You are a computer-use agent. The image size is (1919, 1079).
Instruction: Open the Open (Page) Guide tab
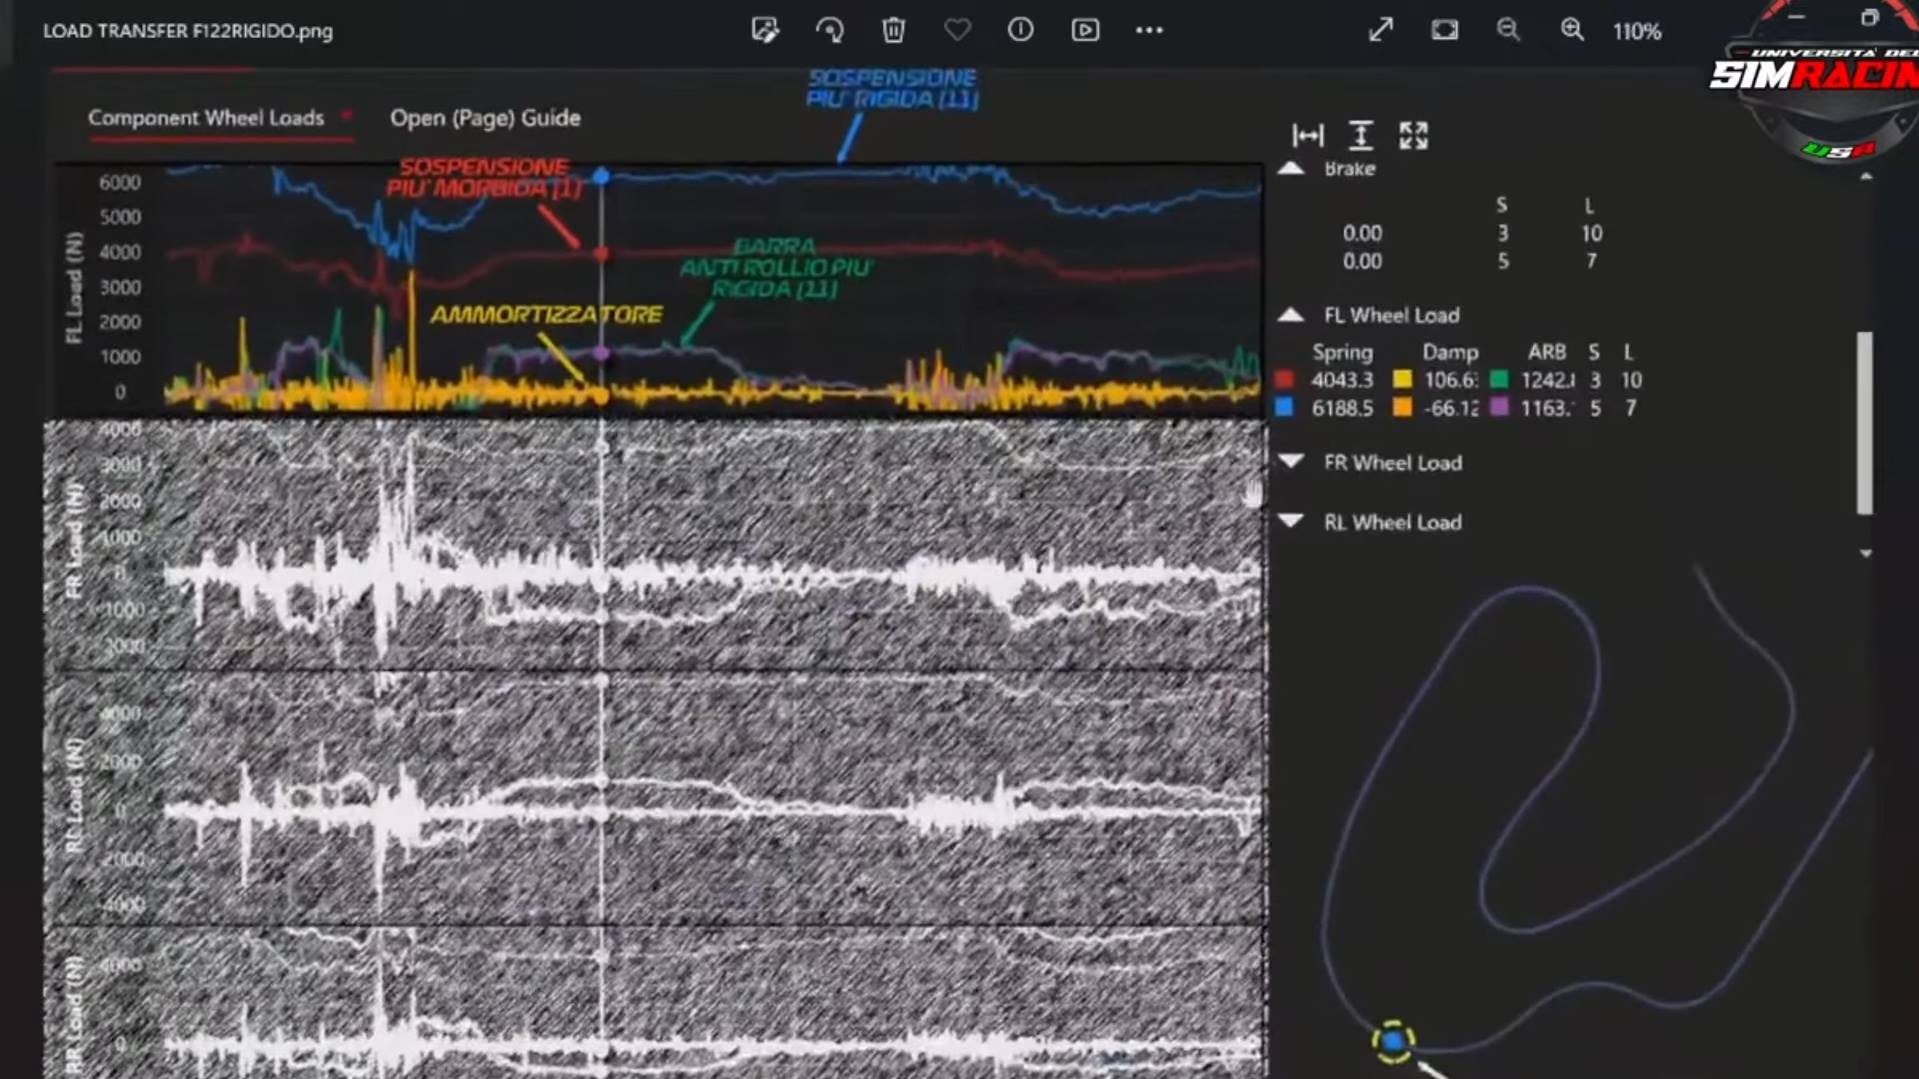coord(485,118)
